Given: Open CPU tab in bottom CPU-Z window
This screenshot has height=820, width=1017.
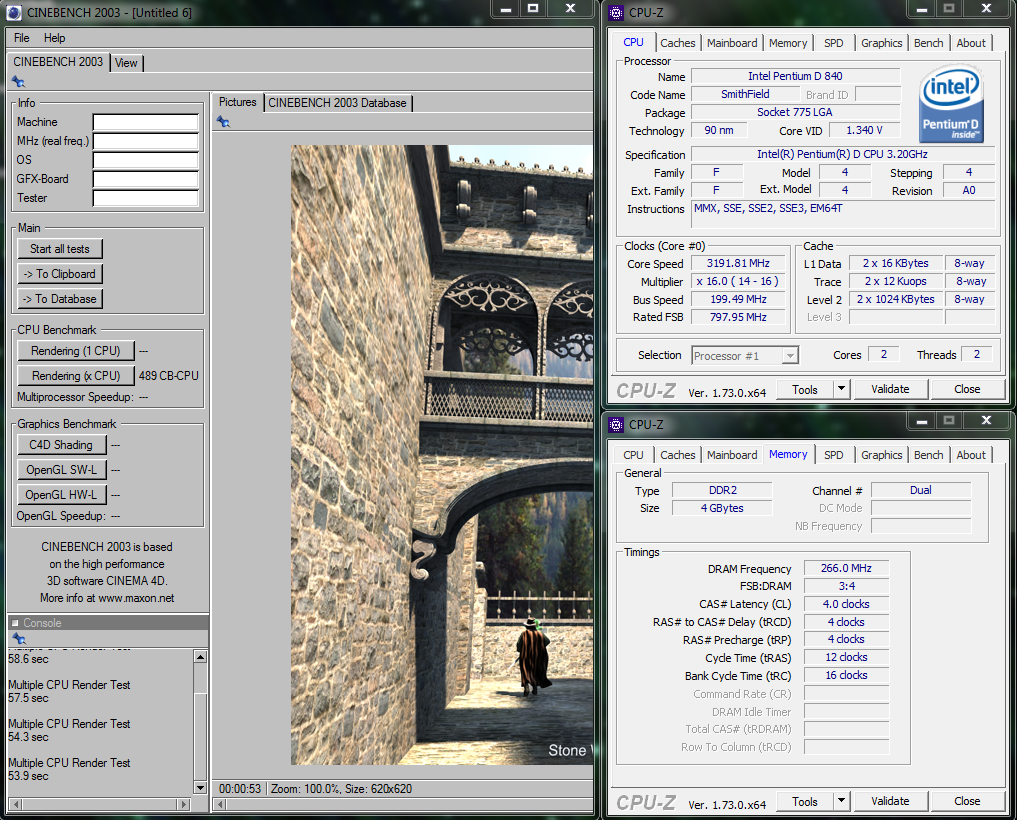Looking at the screenshot, I should coord(633,455).
